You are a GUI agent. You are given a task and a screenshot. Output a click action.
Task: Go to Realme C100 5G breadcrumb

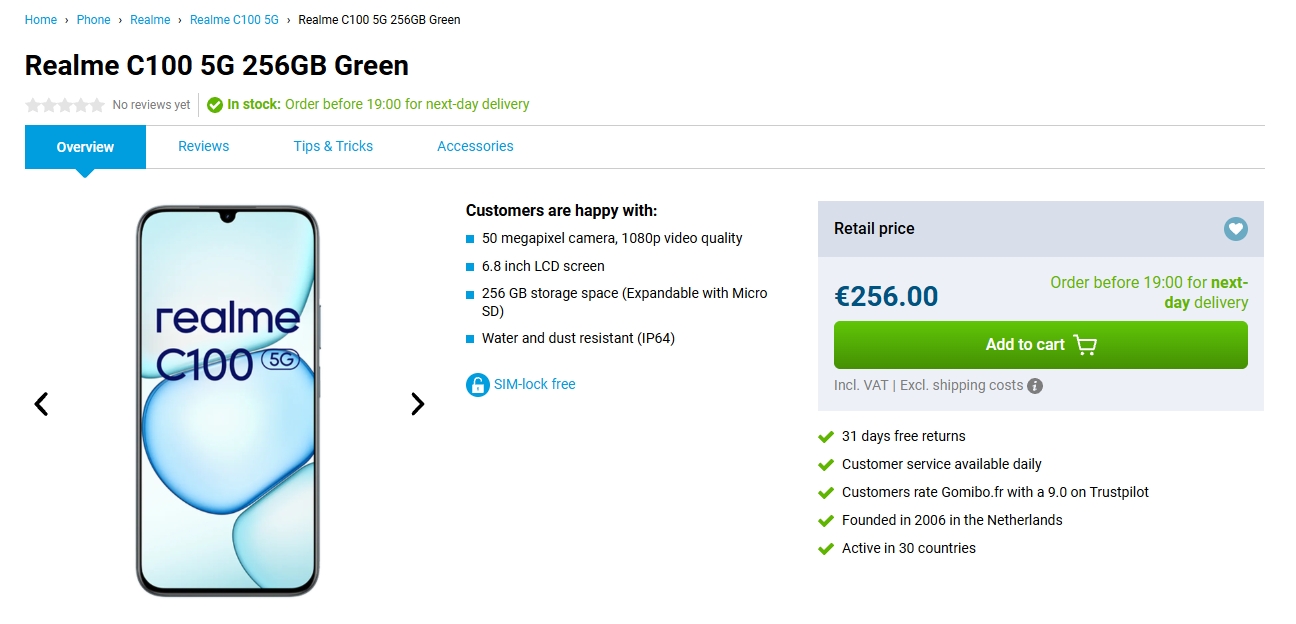(x=234, y=20)
